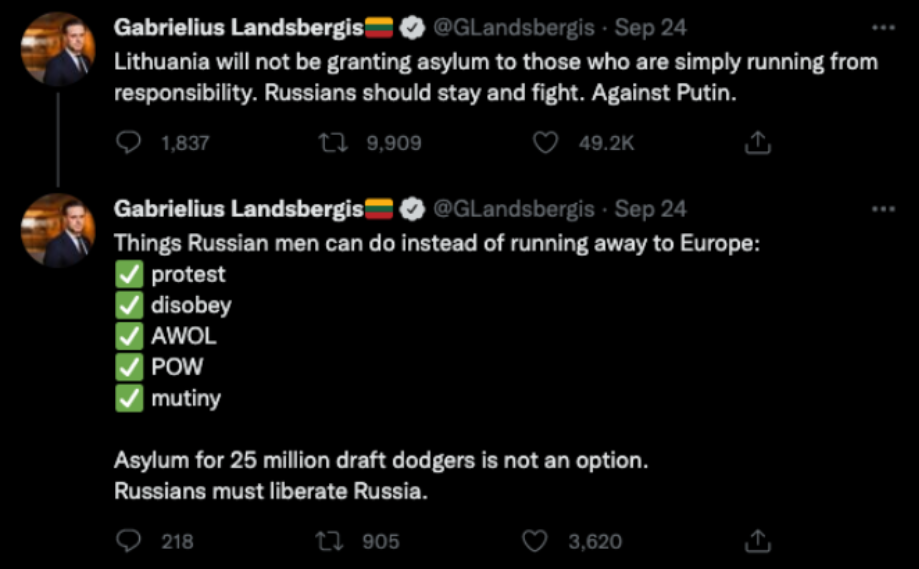This screenshot has width=919, height=569.
Task: Open the Sep 24 timestamp of second tweet
Action: point(651,209)
